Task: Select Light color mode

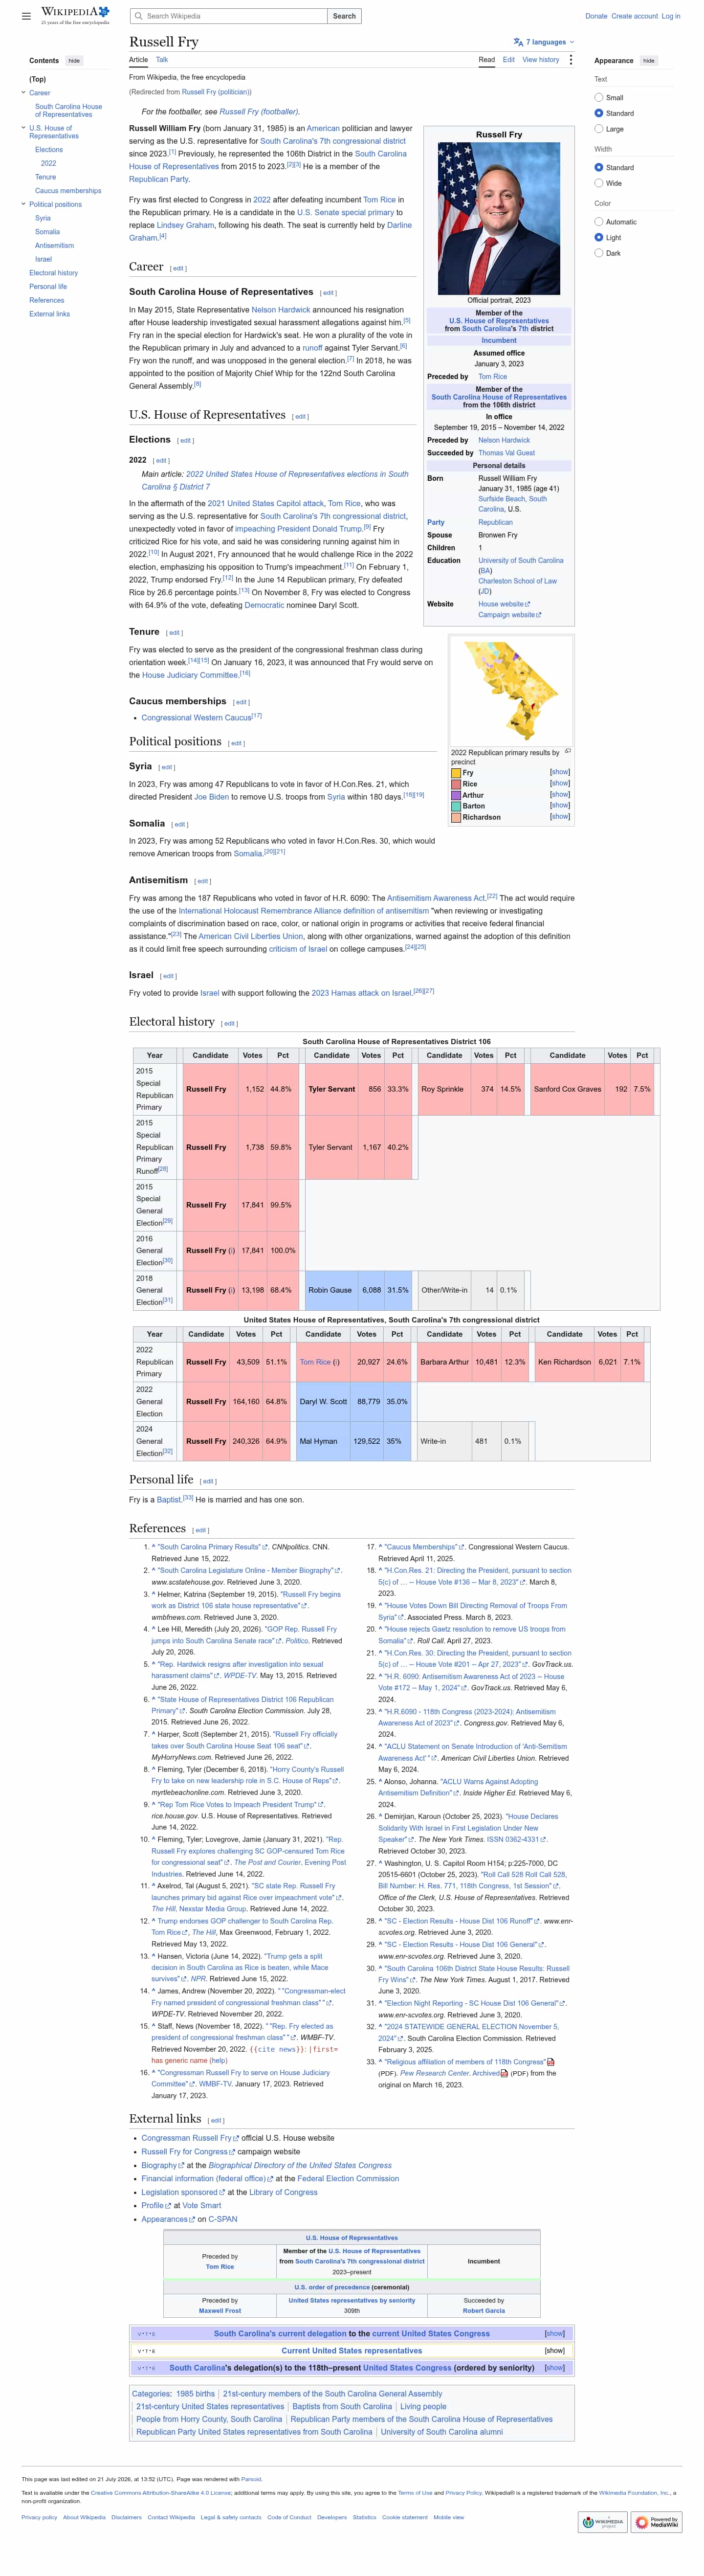Action: click(599, 237)
